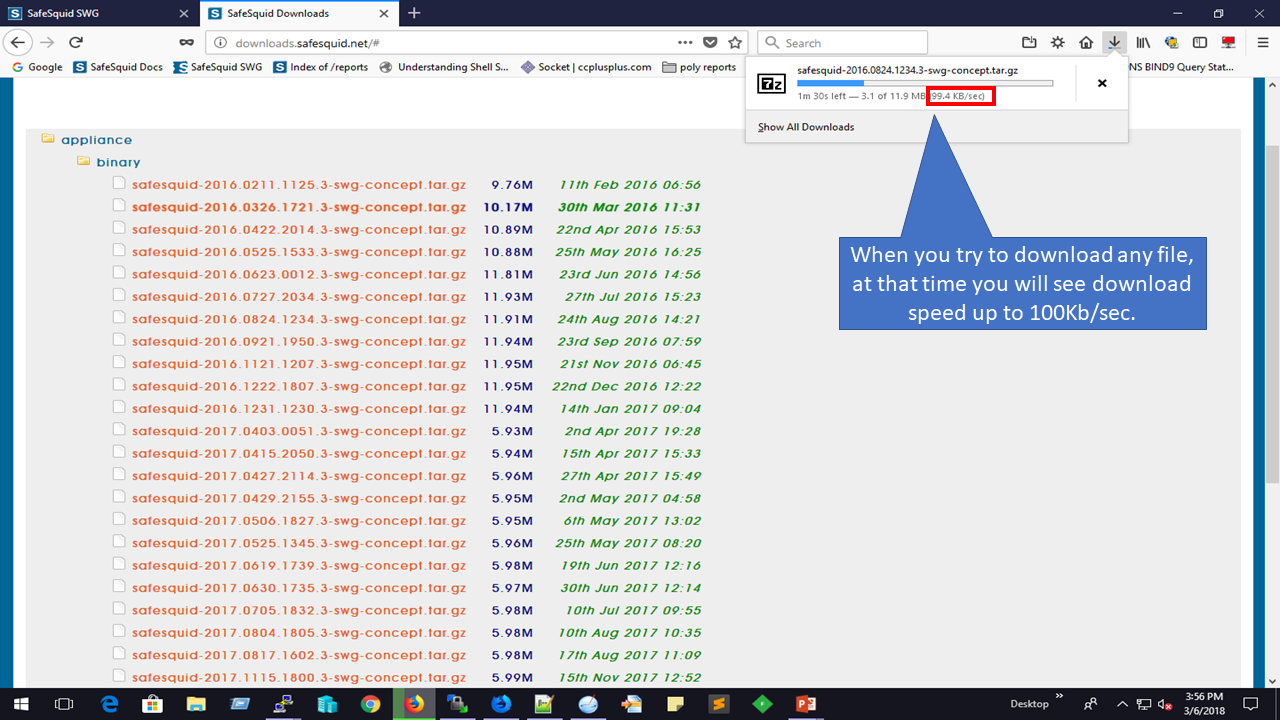Open PowerPoint from the taskbar
Image resolution: width=1280 pixels, height=720 pixels.
point(806,704)
